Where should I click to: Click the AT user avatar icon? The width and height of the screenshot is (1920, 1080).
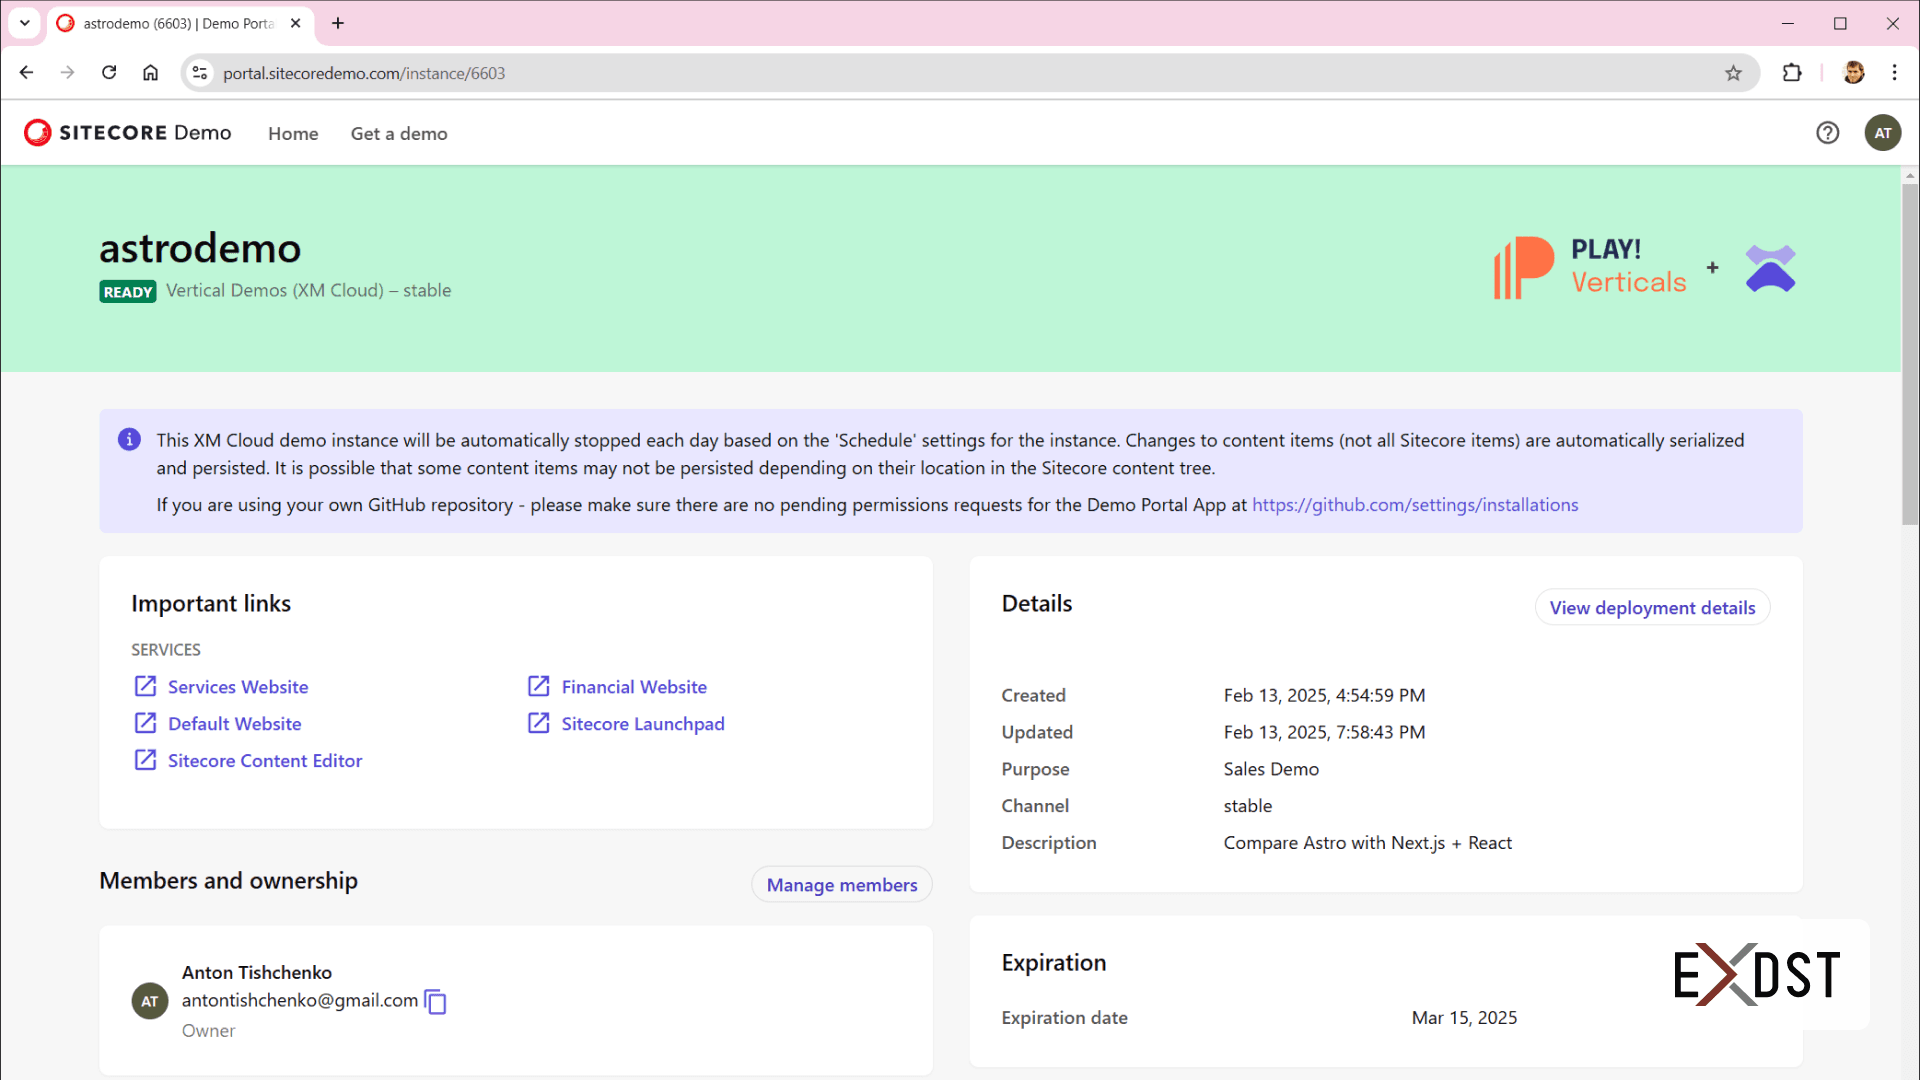pos(1883,132)
